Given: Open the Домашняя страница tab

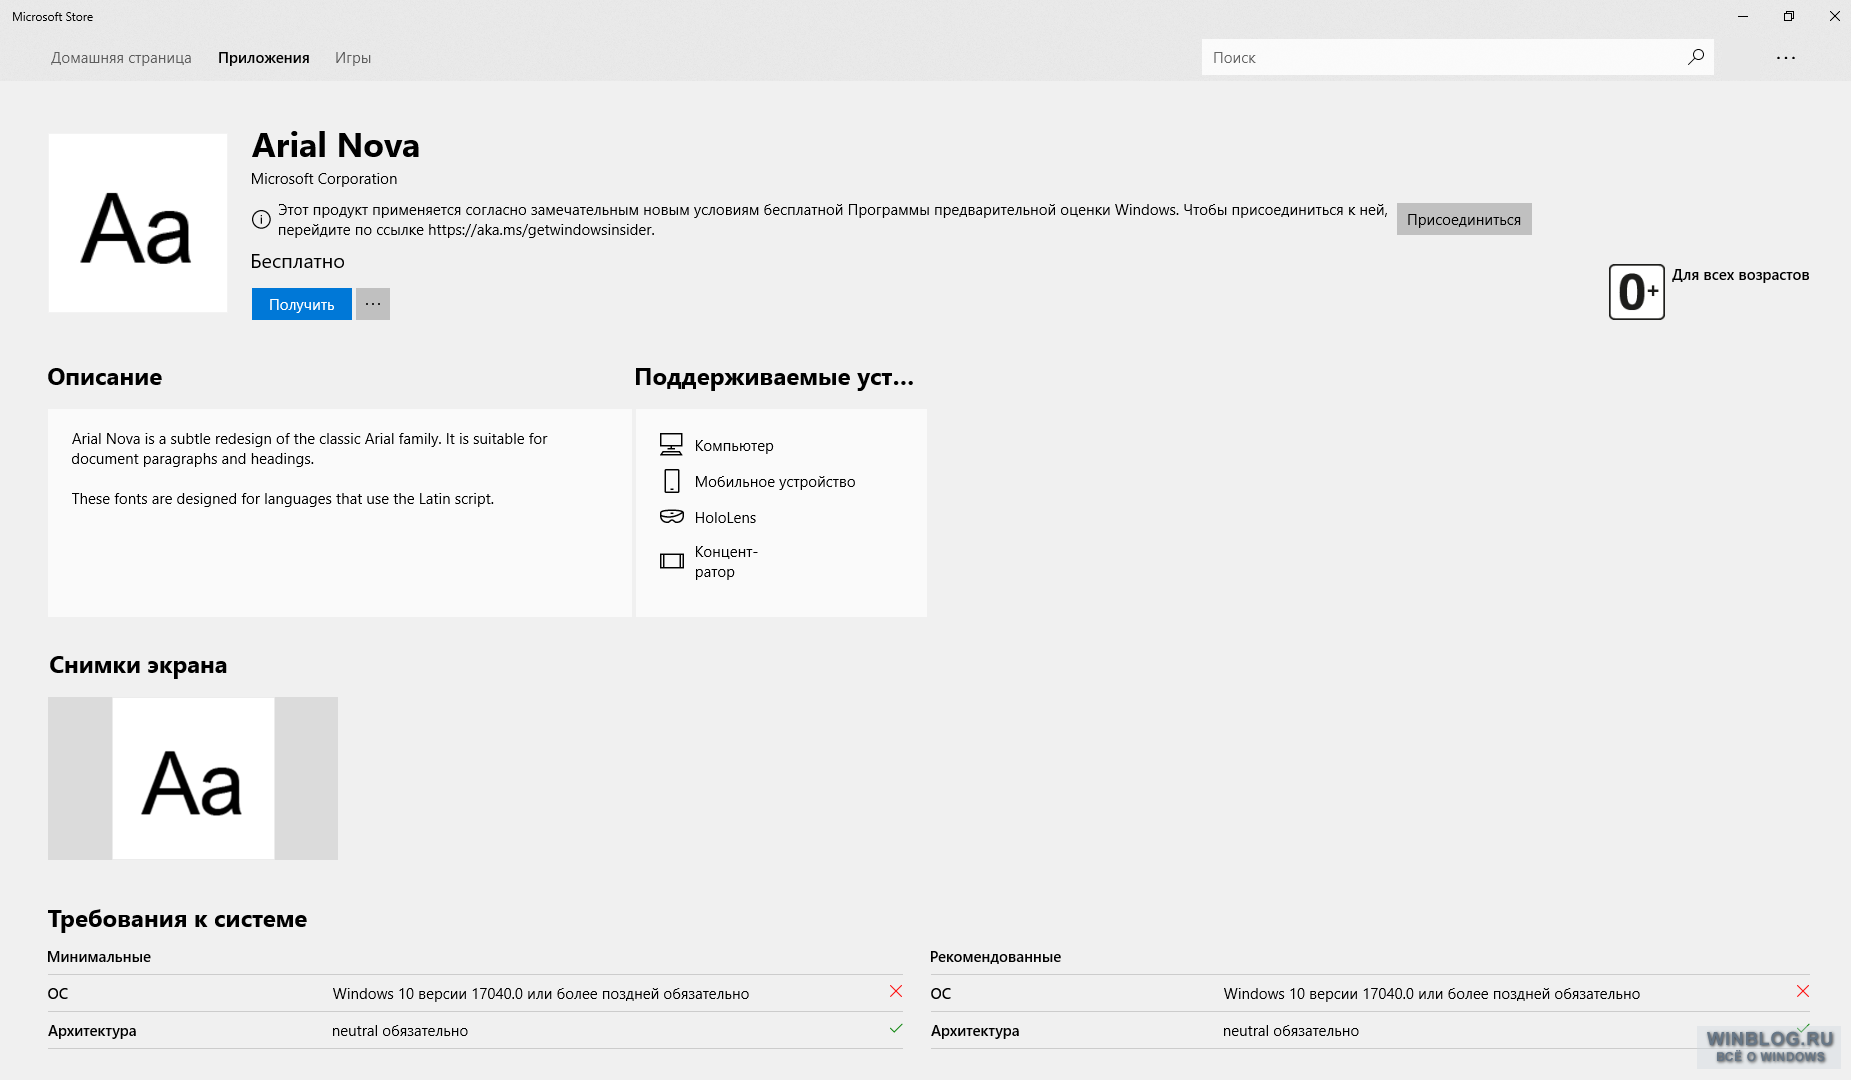Looking at the screenshot, I should pyautogui.click(x=121, y=58).
